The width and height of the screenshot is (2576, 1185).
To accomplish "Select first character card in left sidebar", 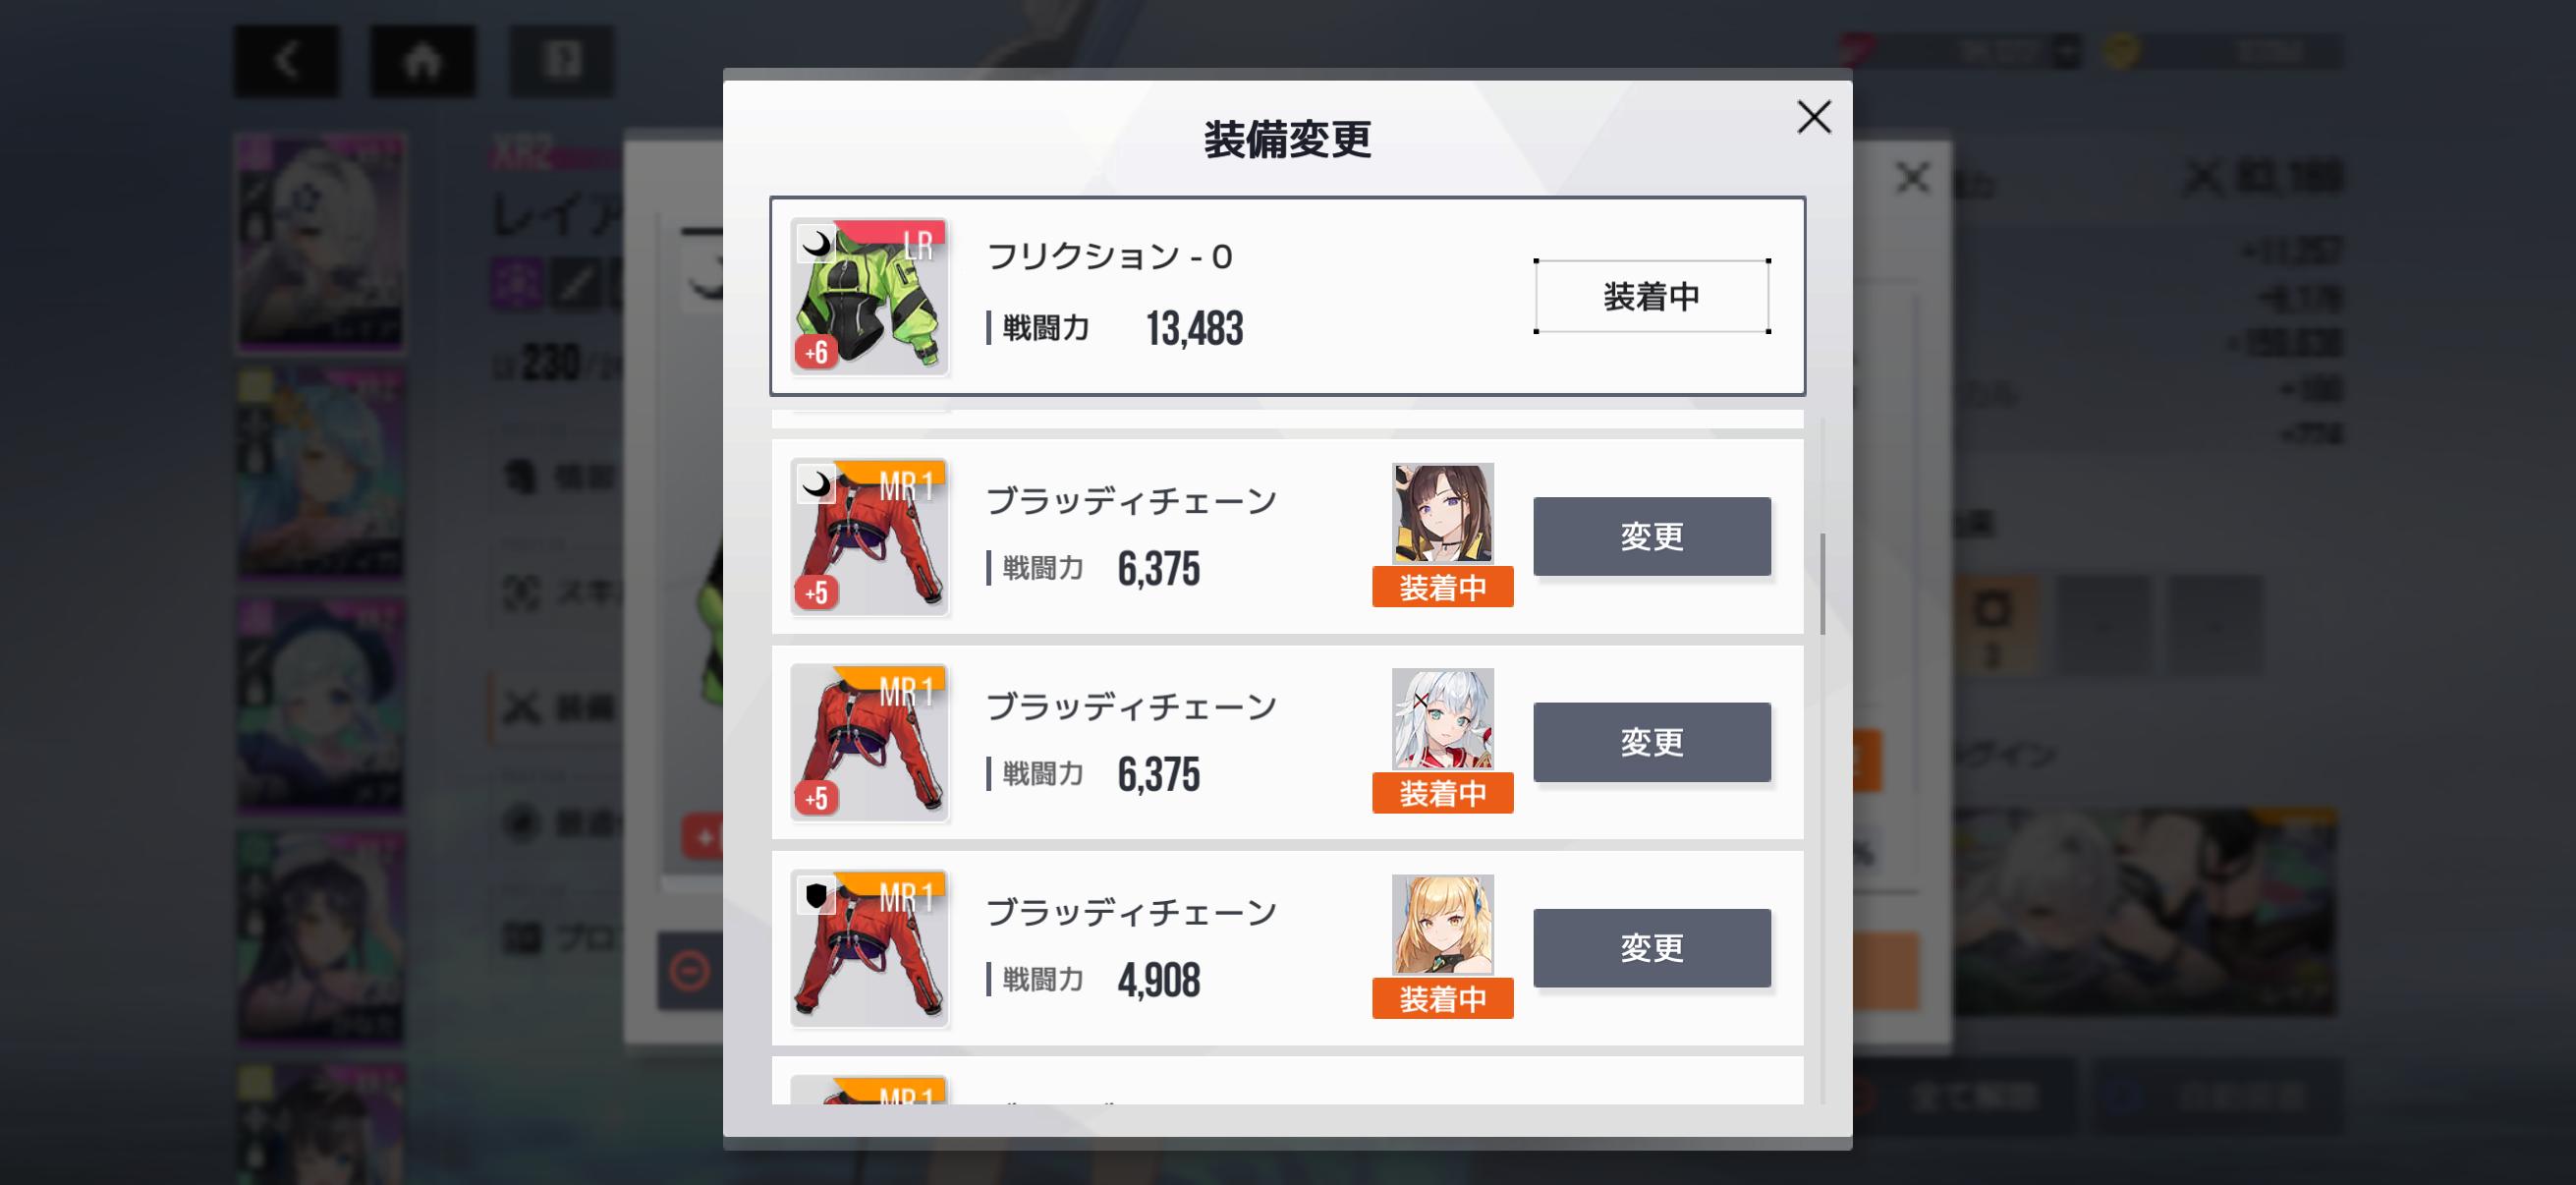I will [x=320, y=243].
